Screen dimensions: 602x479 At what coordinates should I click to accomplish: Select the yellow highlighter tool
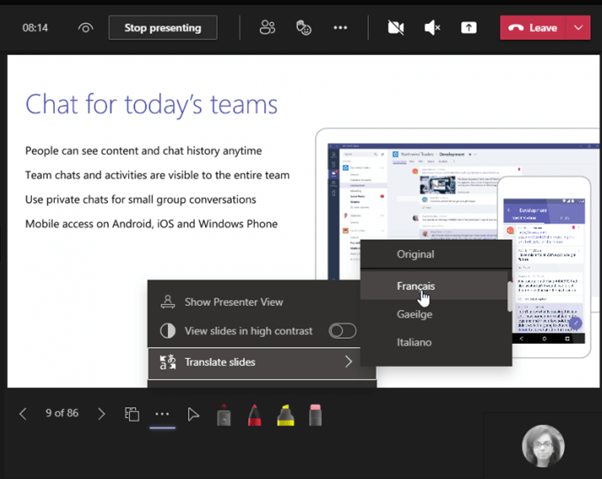pyautogui.click(x=284, y=414)
